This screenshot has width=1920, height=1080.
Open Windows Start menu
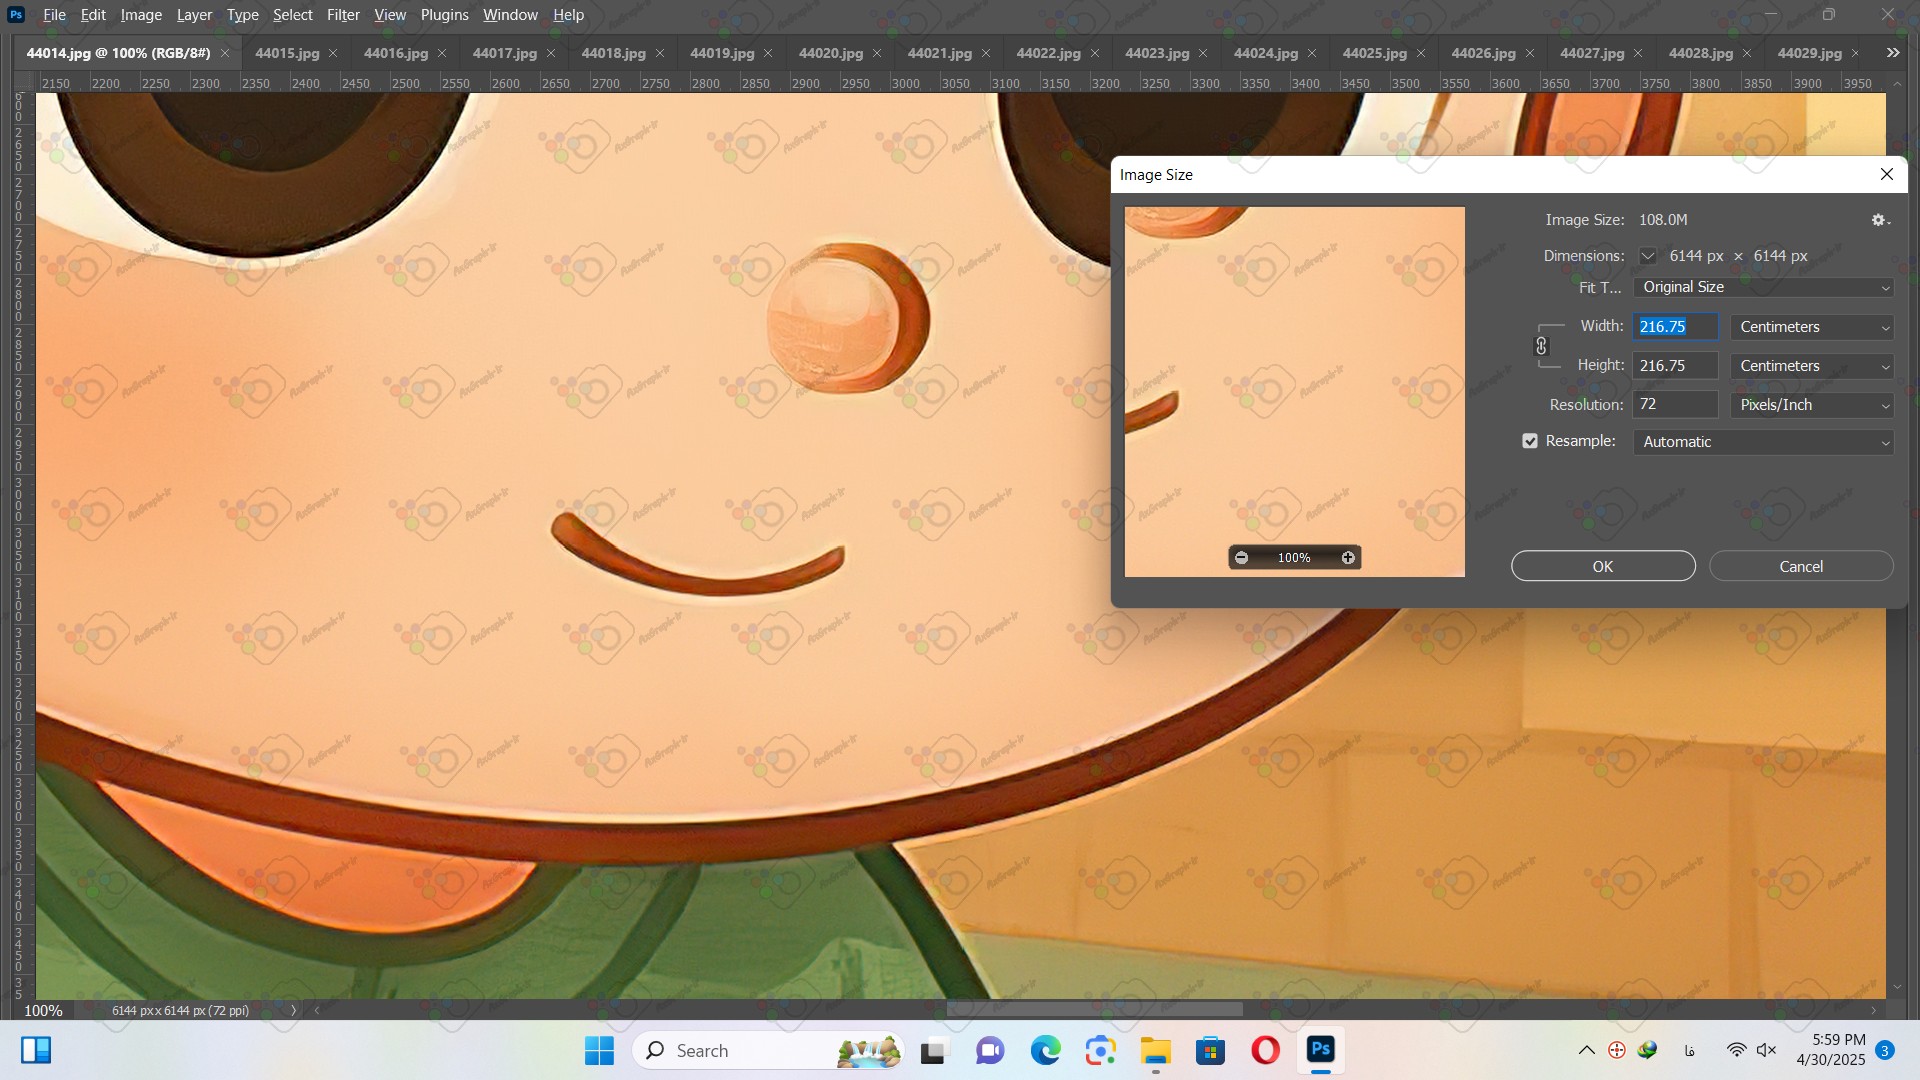click(x=599, y=1051)
